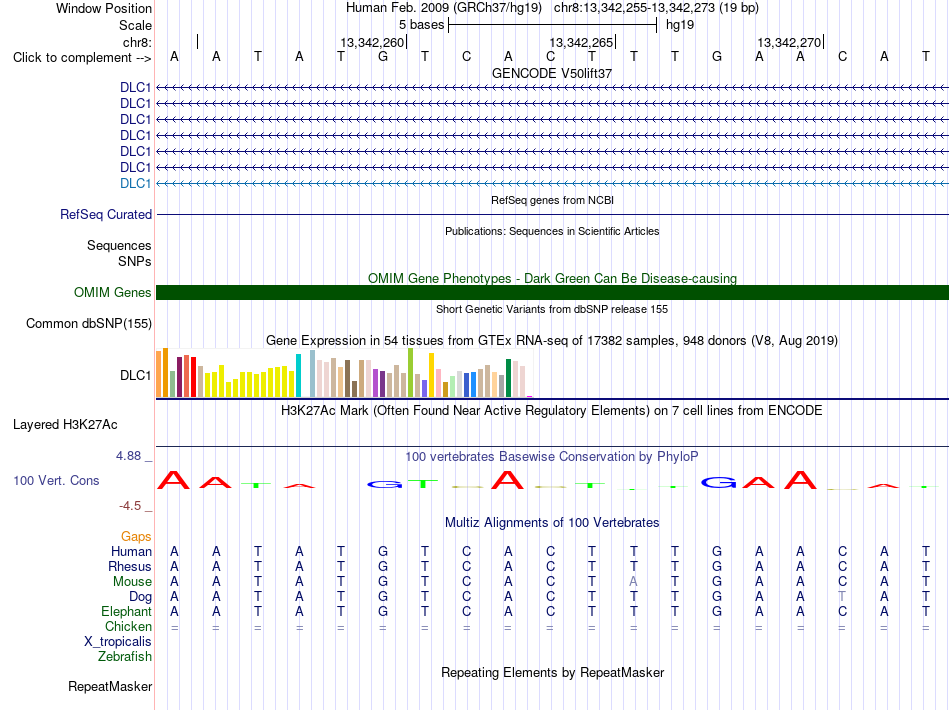
Task: Select the light-blue DLC1 transcript label
Action: coord(135,184)
